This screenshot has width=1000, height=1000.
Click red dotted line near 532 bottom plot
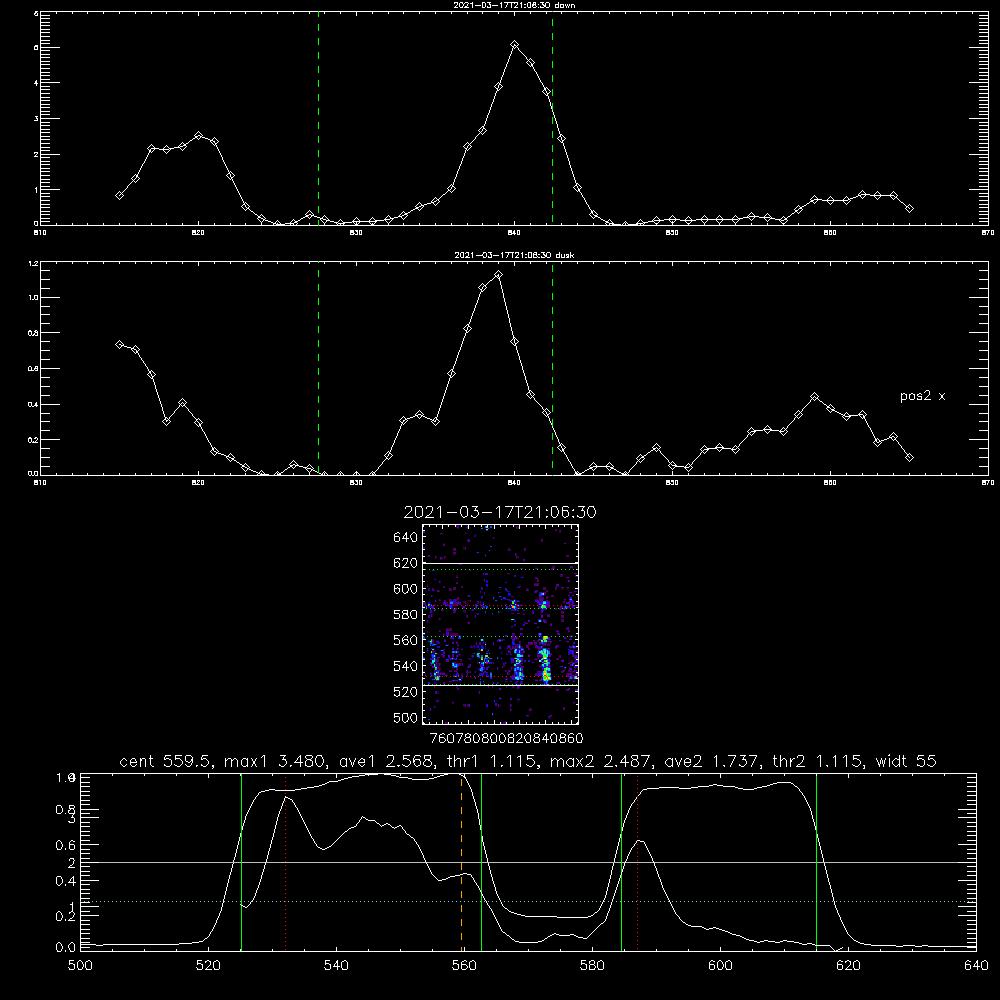(x=285, y=861)
